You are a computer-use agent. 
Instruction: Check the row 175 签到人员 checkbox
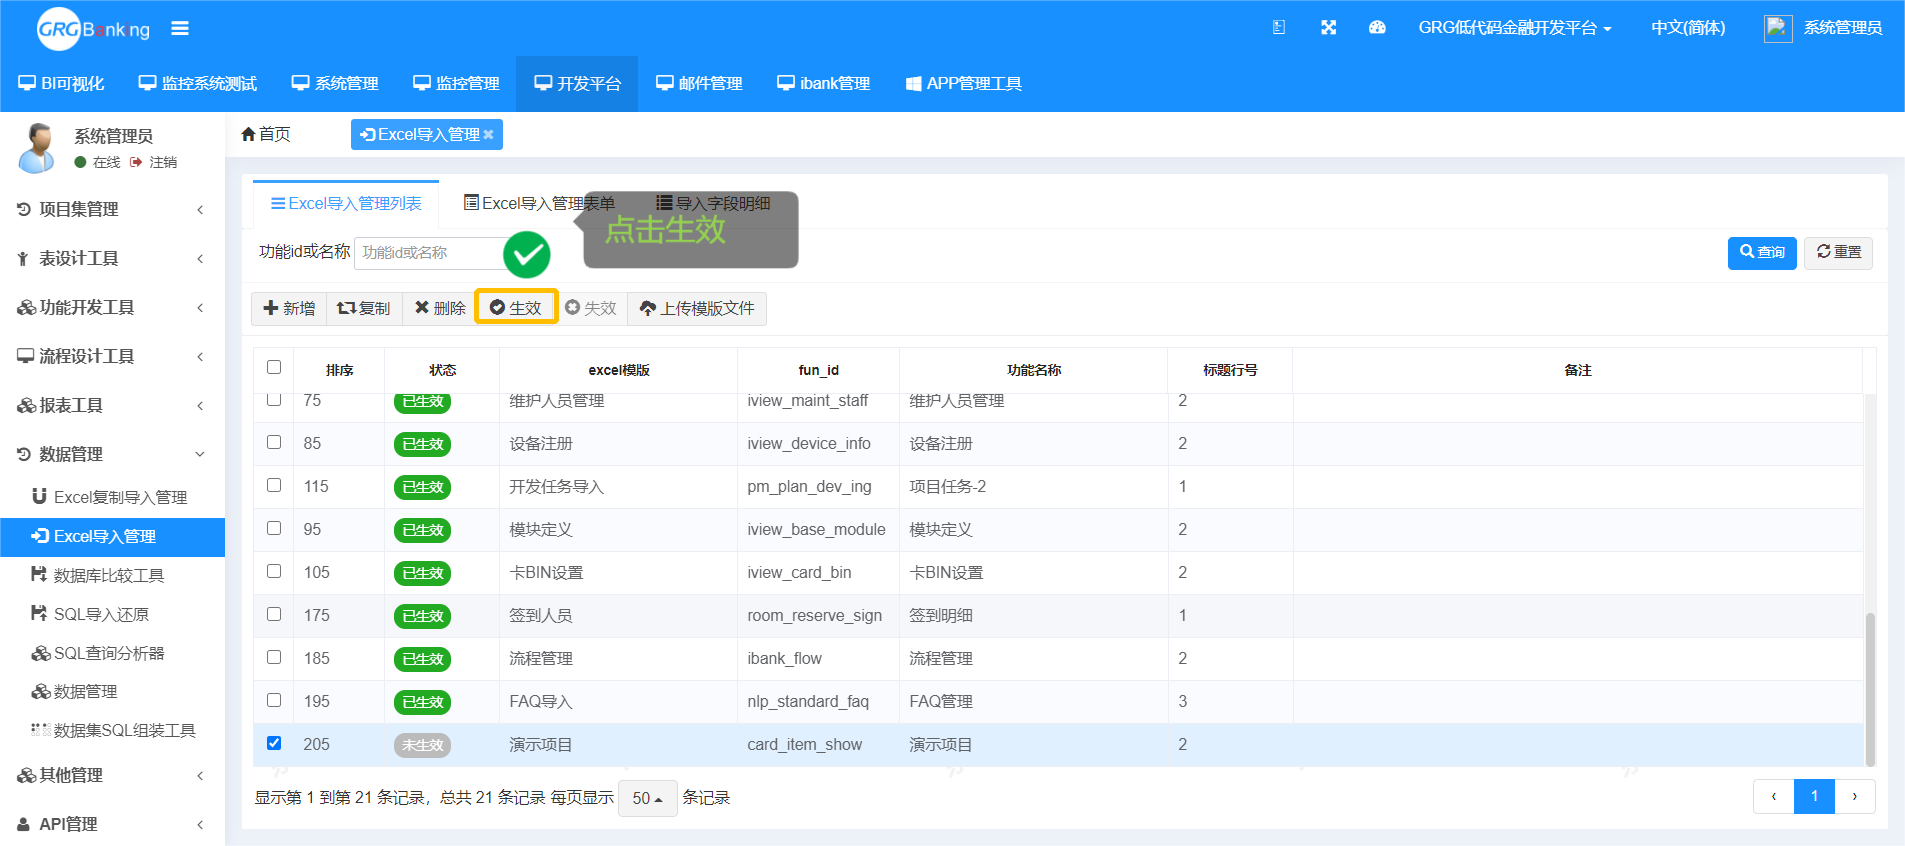(274, 614)
